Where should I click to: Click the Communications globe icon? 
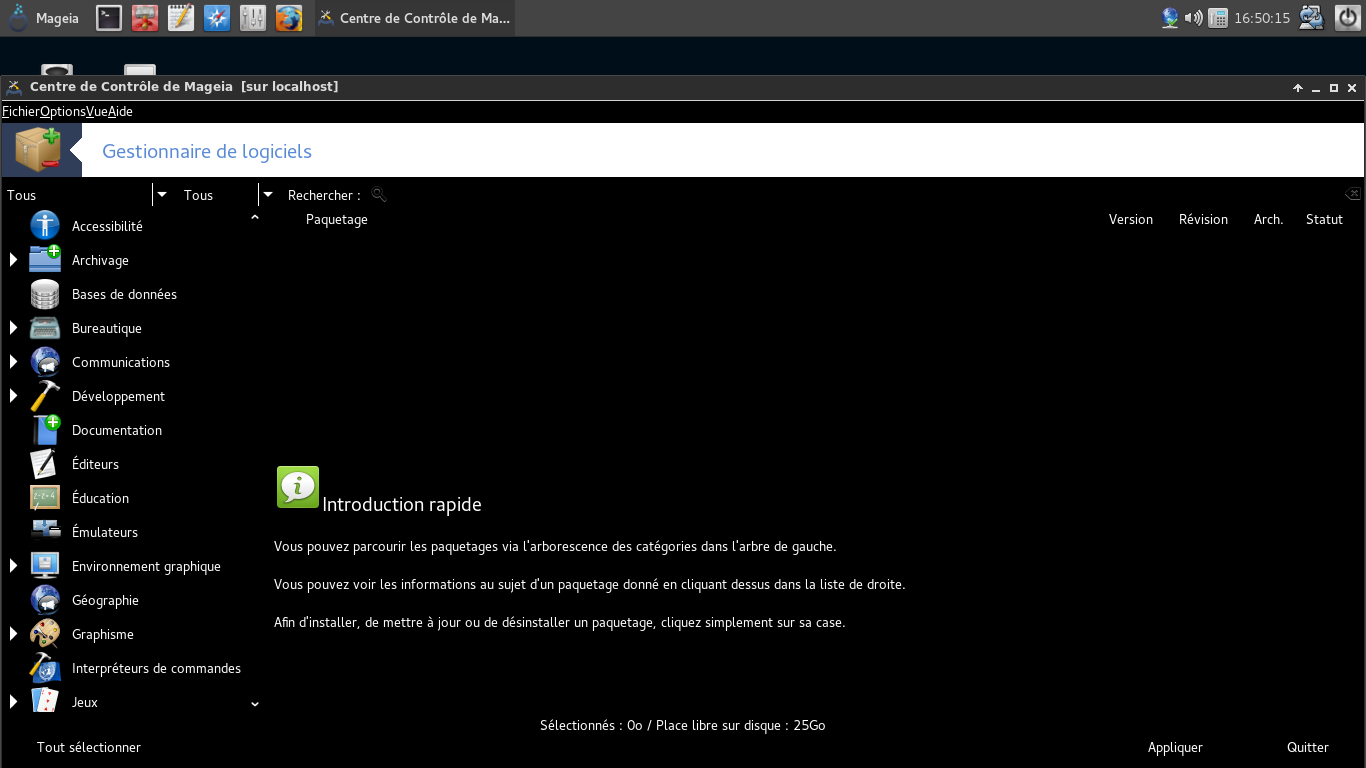tap(45, 362)
